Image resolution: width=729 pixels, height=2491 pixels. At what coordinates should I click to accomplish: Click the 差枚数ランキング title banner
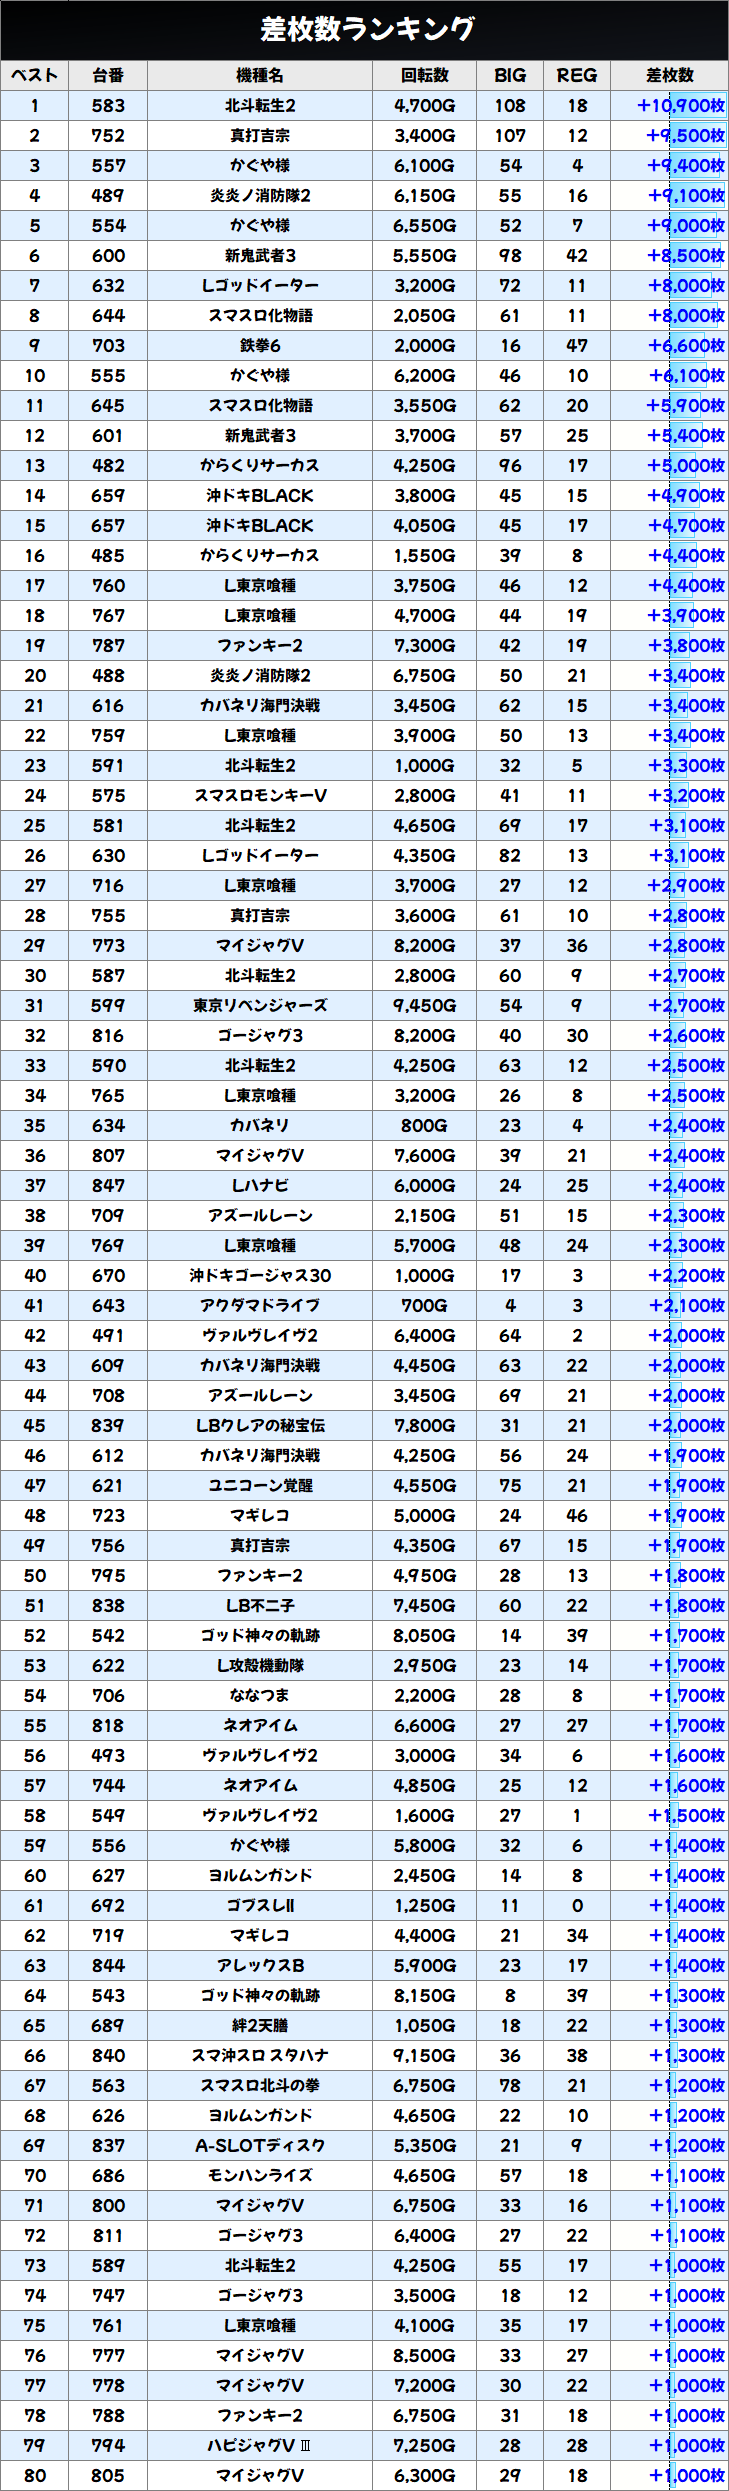[364, 29]
